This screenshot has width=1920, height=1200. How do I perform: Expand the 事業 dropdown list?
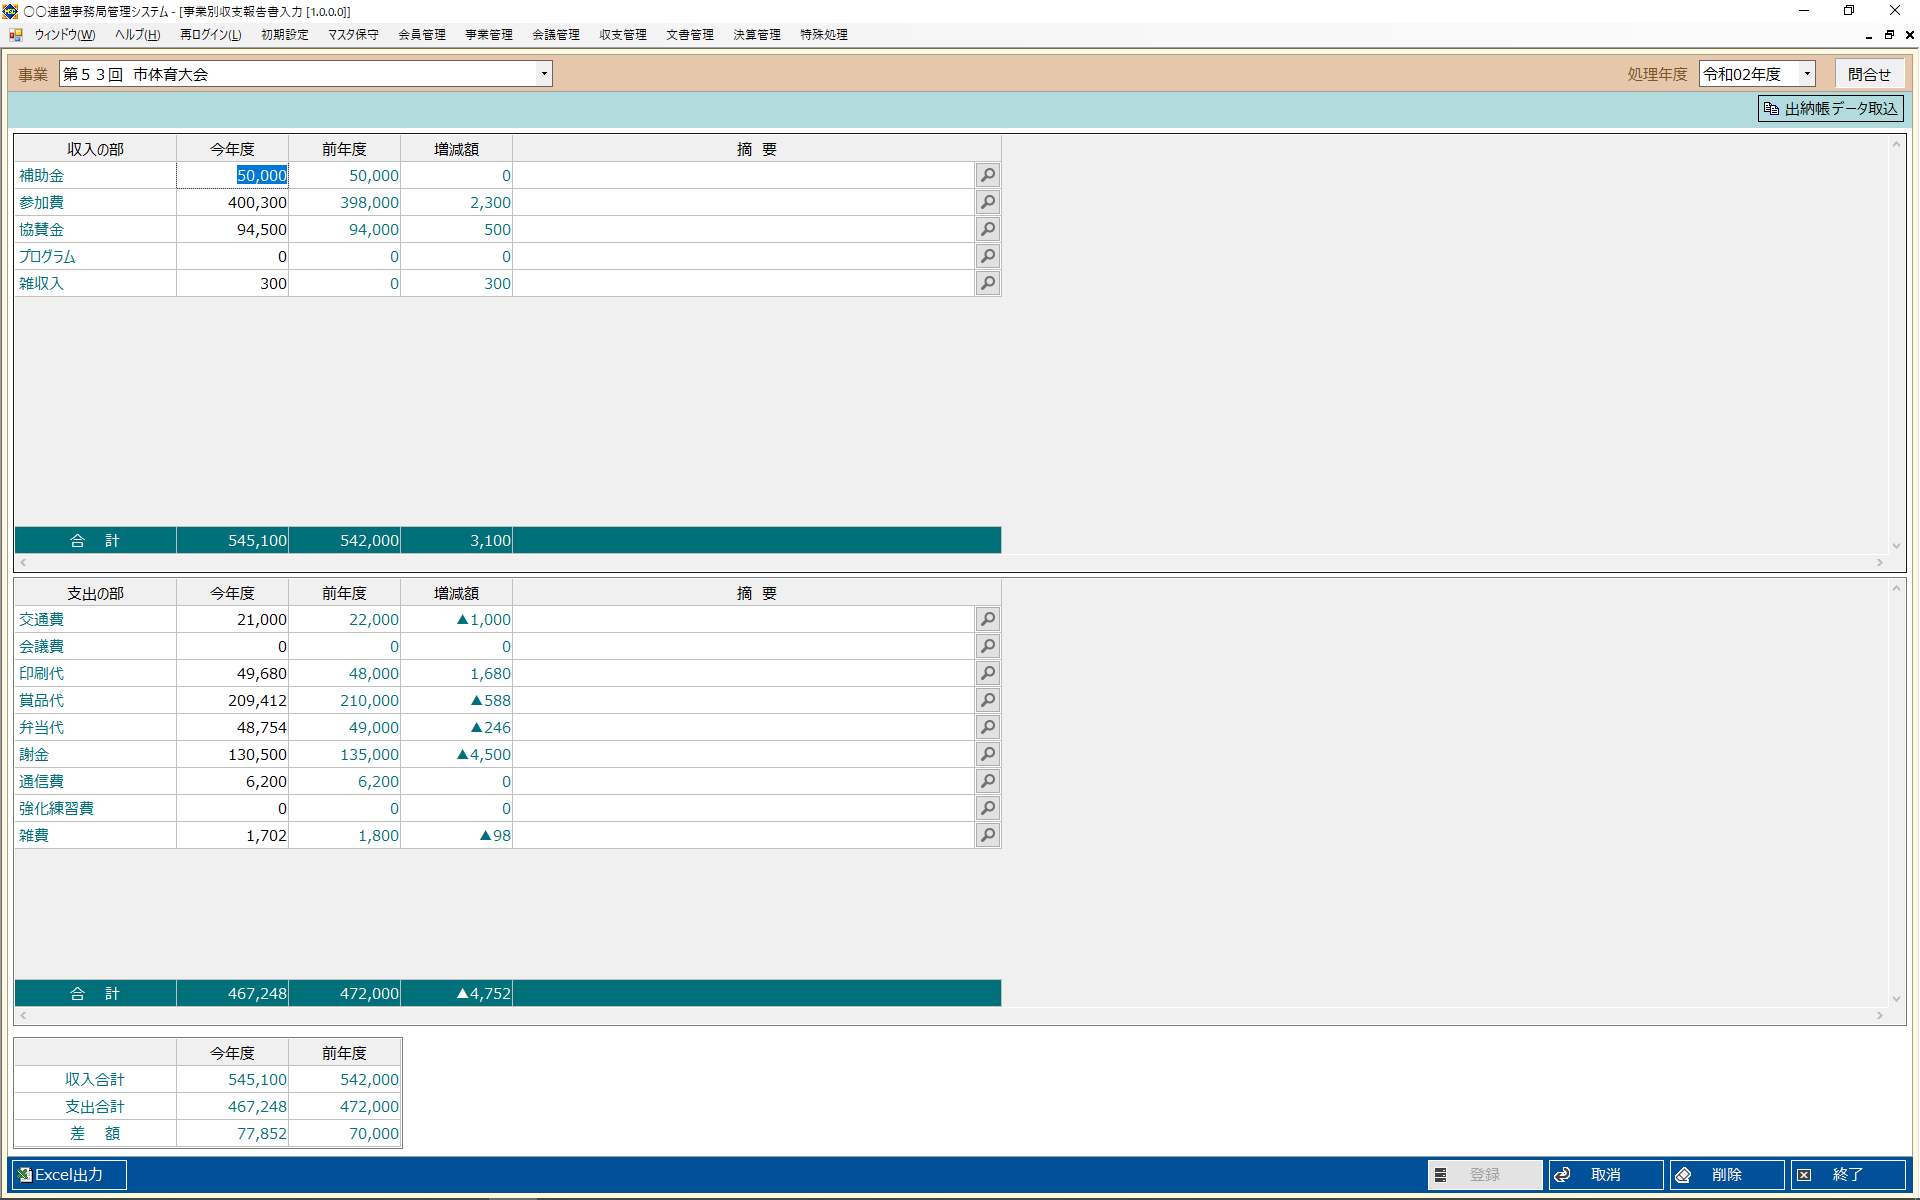[544, 74]
